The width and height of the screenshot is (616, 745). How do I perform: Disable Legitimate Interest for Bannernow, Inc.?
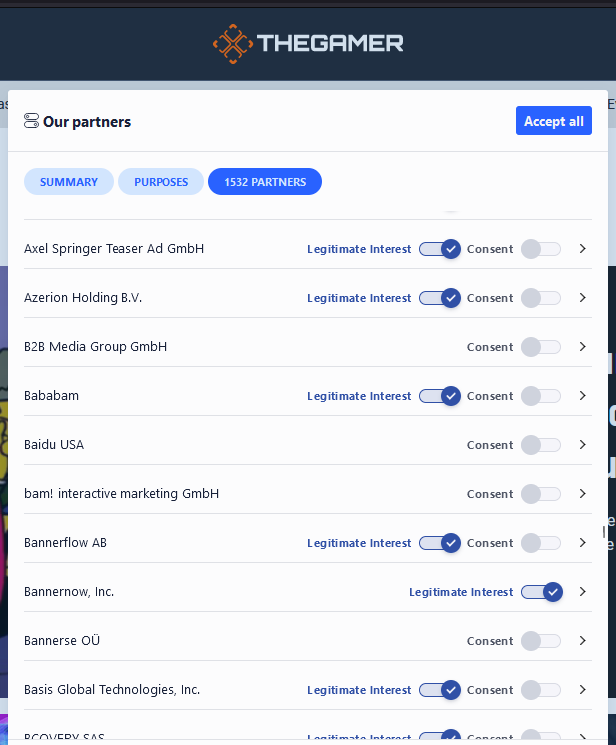pos(542,592)
